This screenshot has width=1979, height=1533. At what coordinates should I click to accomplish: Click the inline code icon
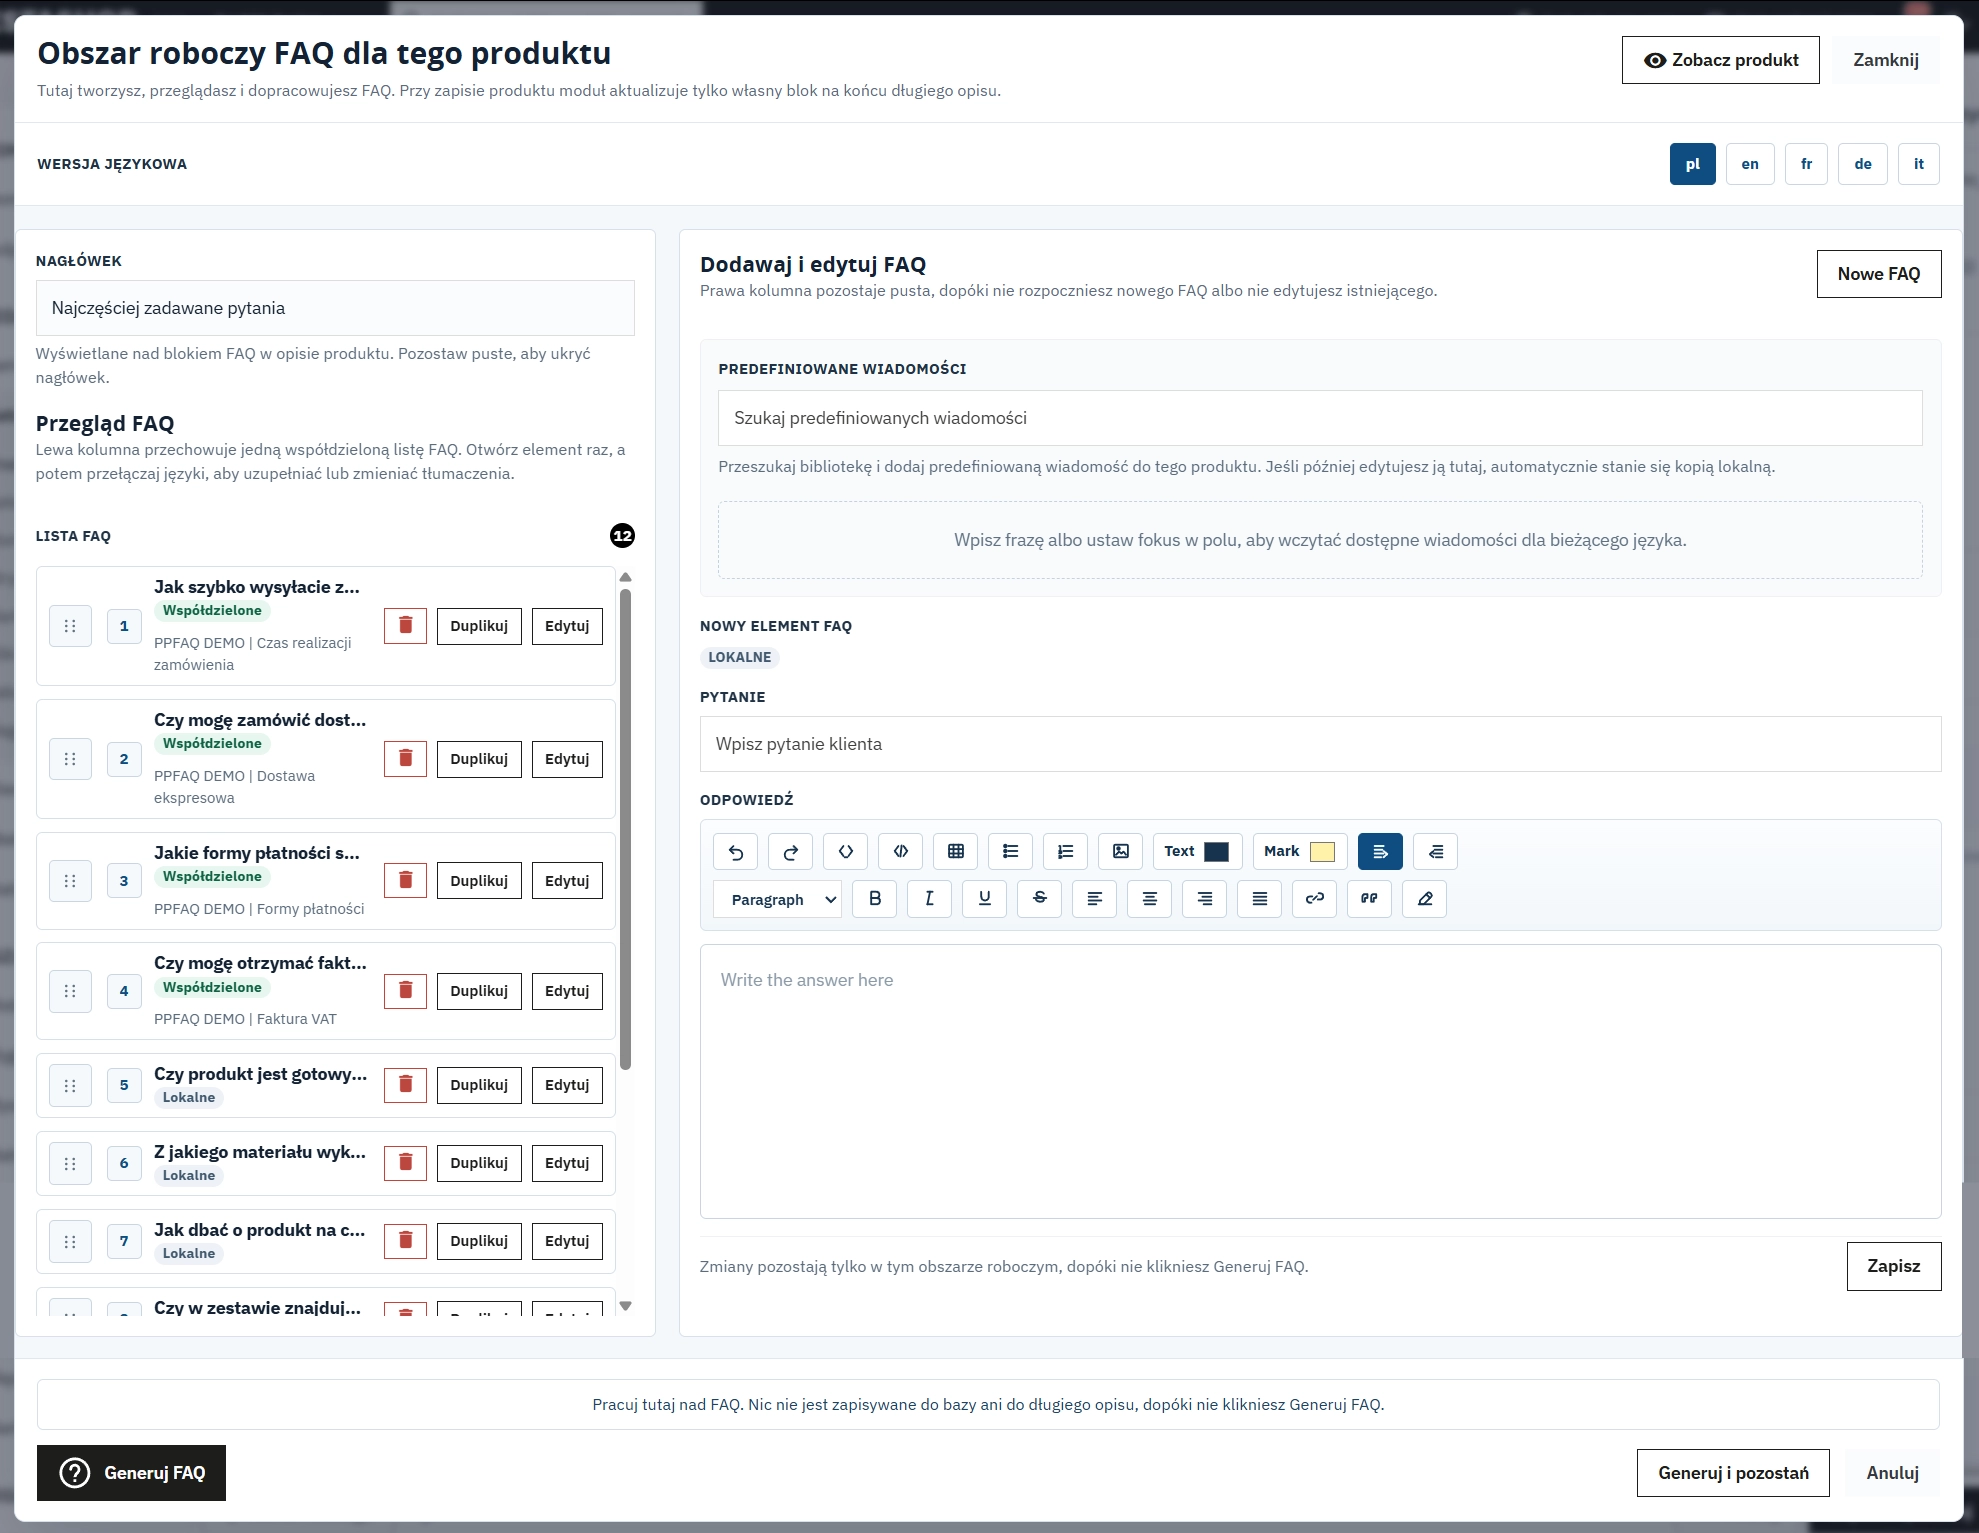click(845, 851)
